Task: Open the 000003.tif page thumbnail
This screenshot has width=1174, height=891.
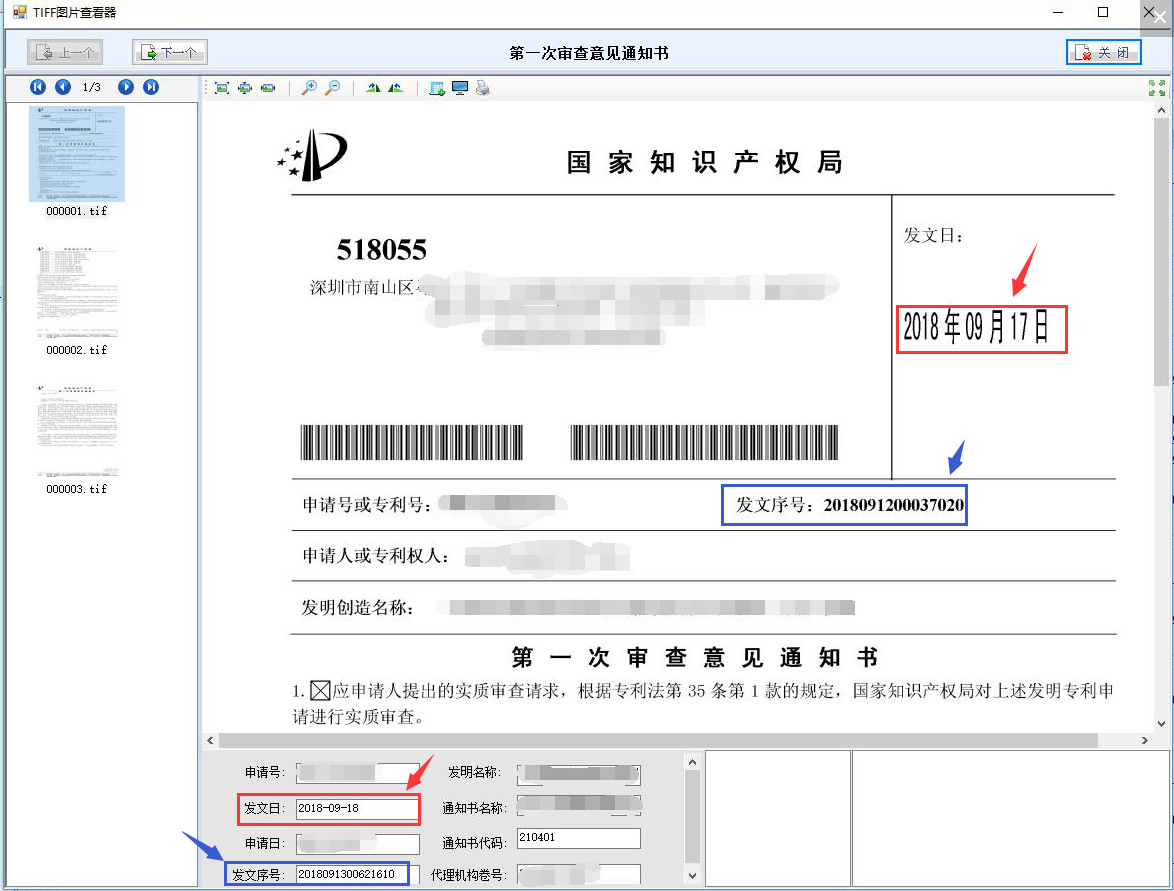Action: click(77, 431)
